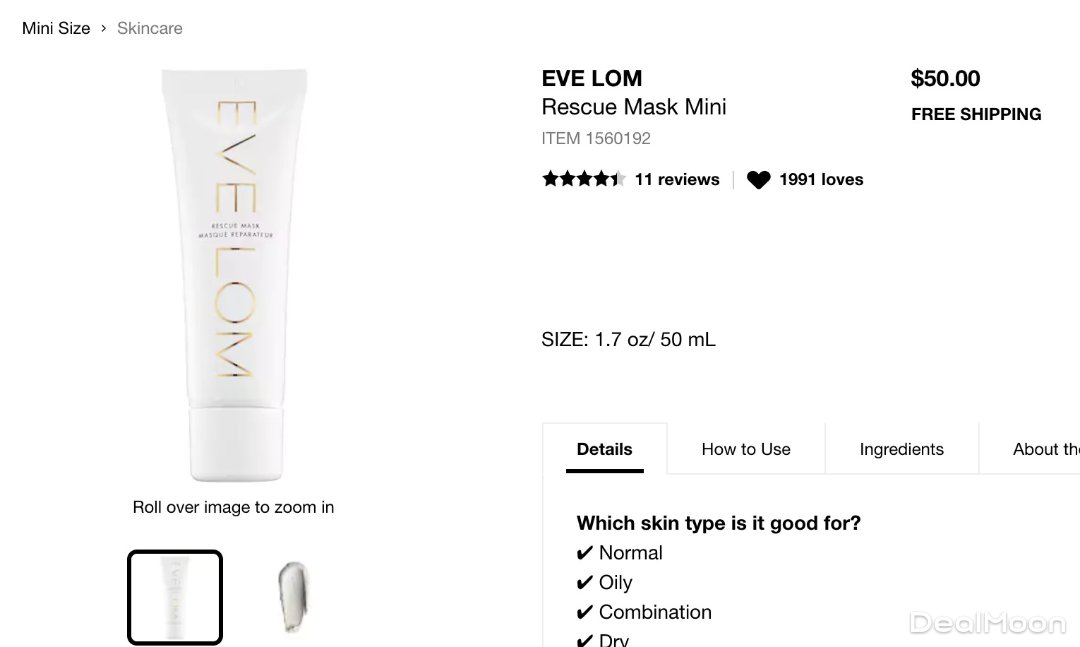Open the 11 reviews link

(x=677, y=180)
